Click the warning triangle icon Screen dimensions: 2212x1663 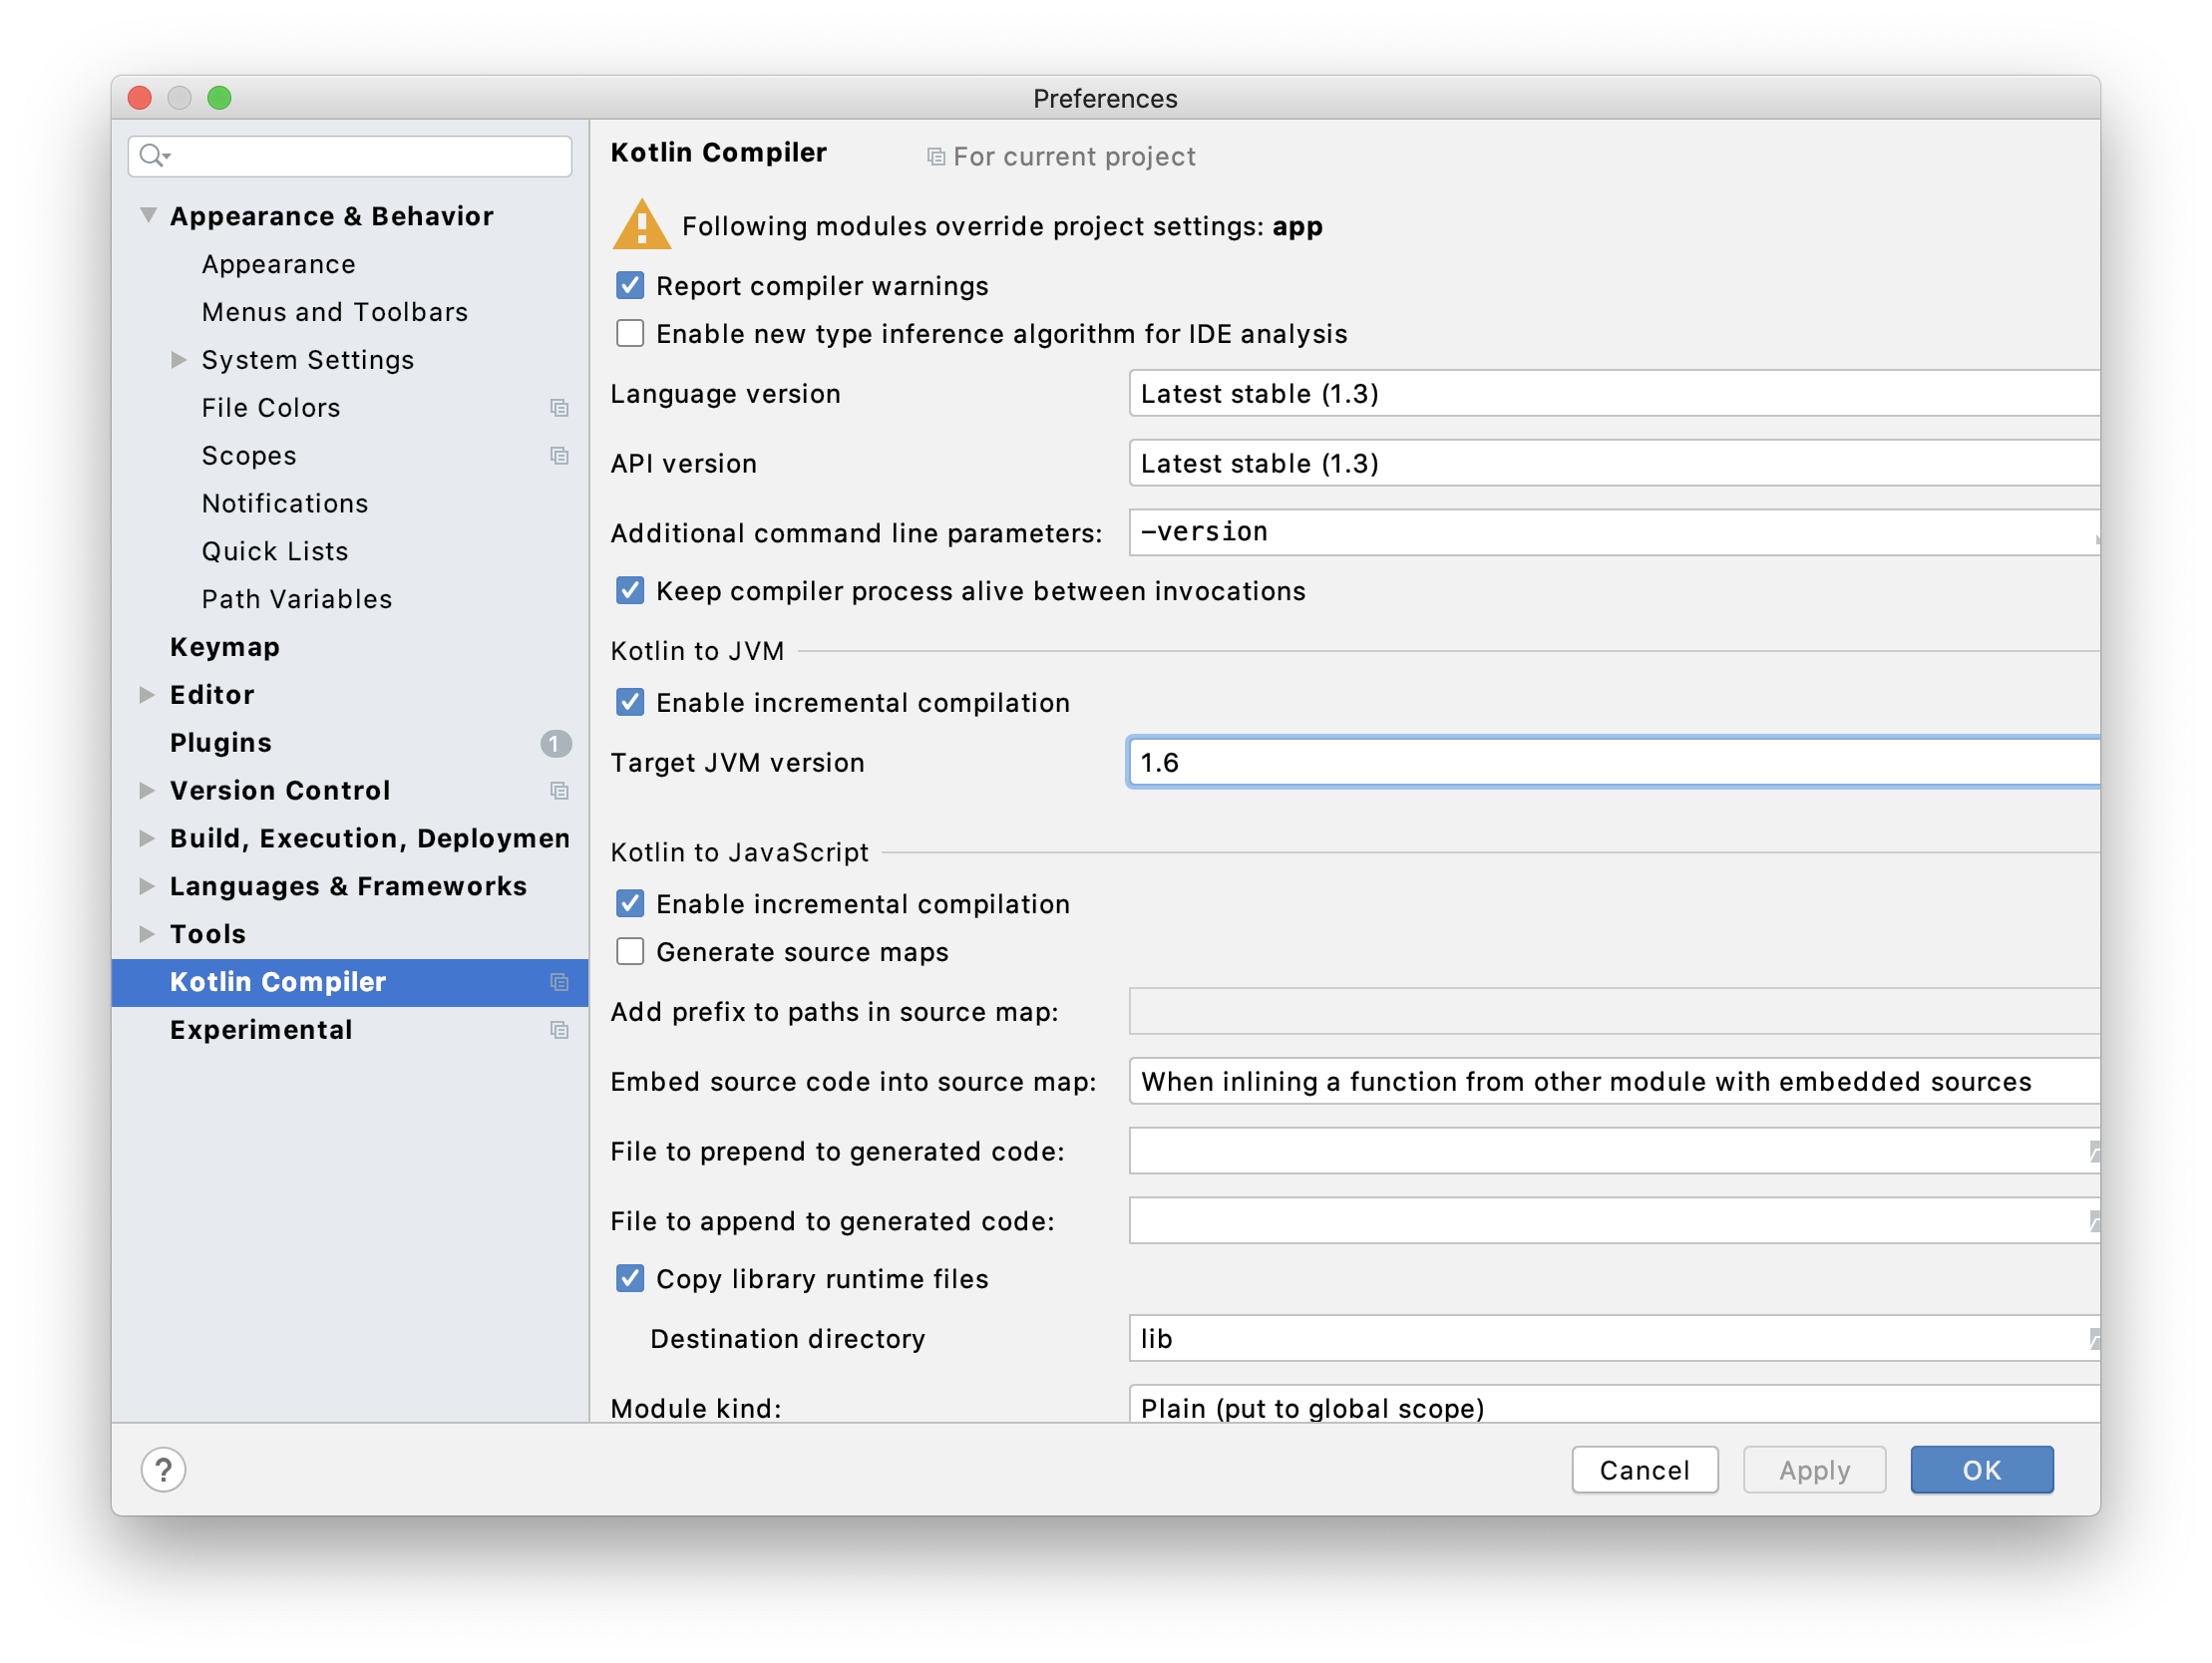[x=641, y=225]
